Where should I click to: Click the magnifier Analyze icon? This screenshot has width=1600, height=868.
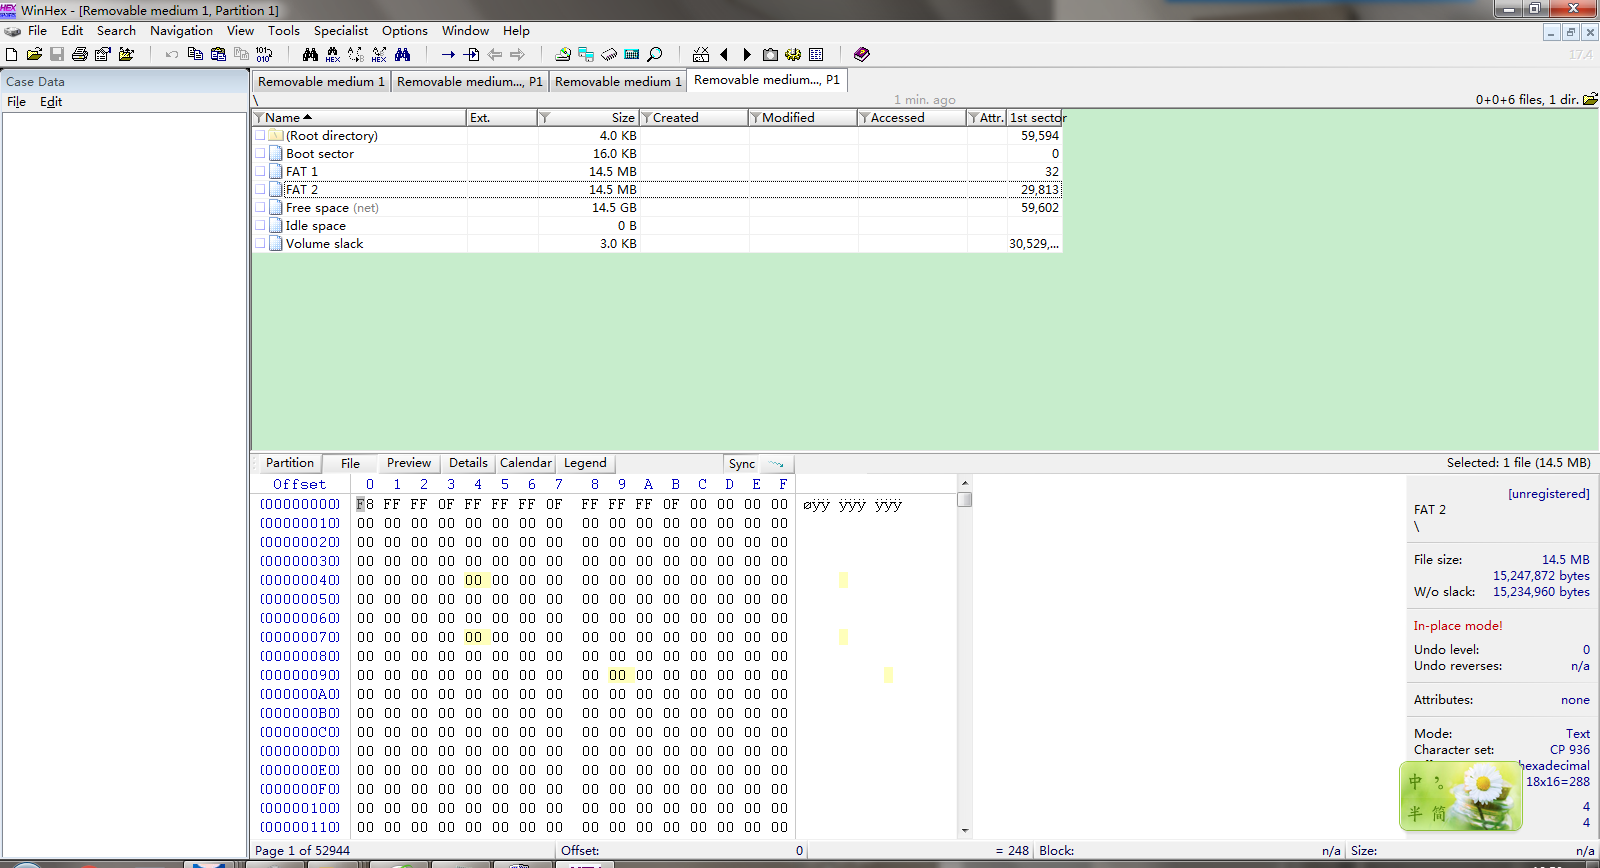(655, 54)
